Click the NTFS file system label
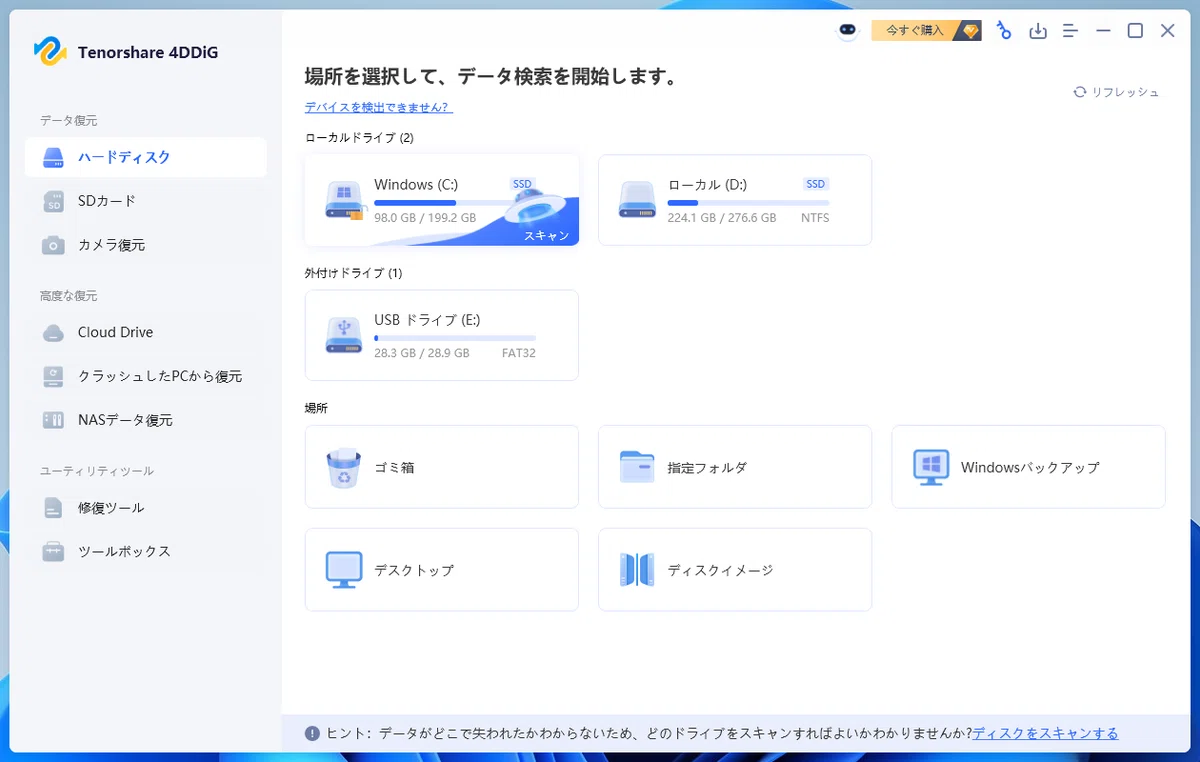 (815, 218)
